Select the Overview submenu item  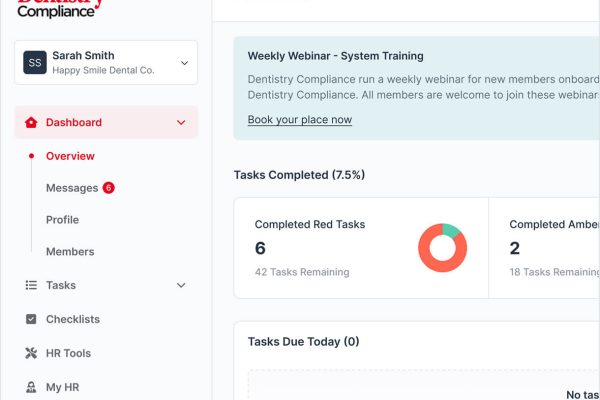pos(70,156)
